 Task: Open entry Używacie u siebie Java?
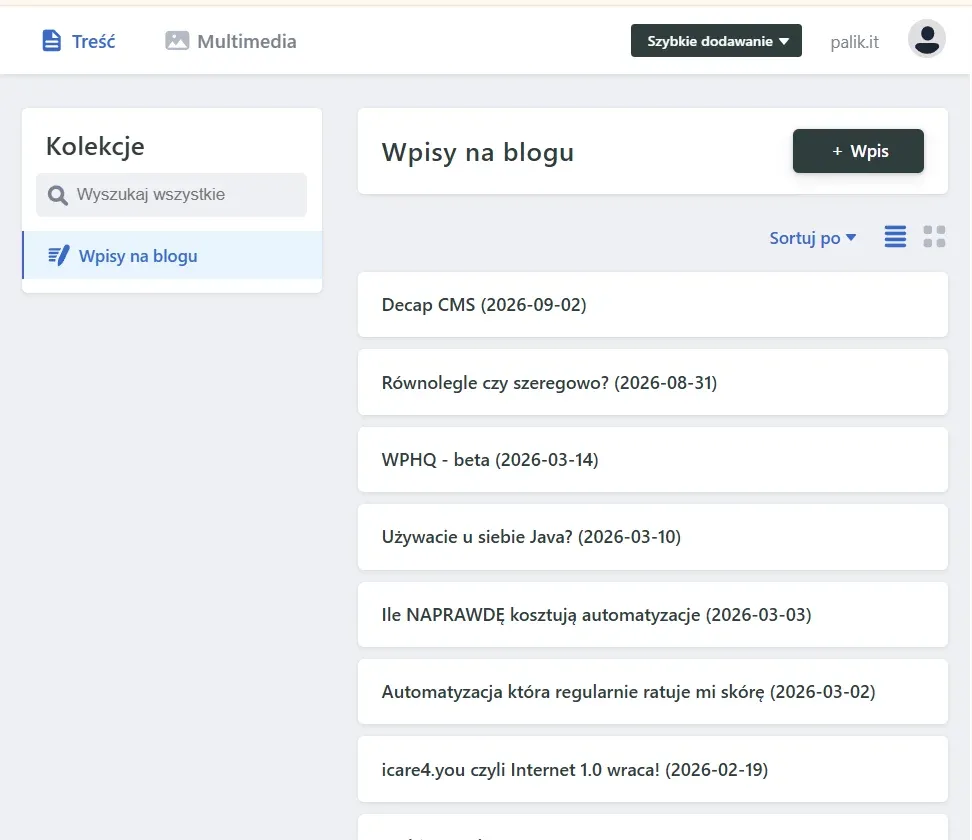653,537
